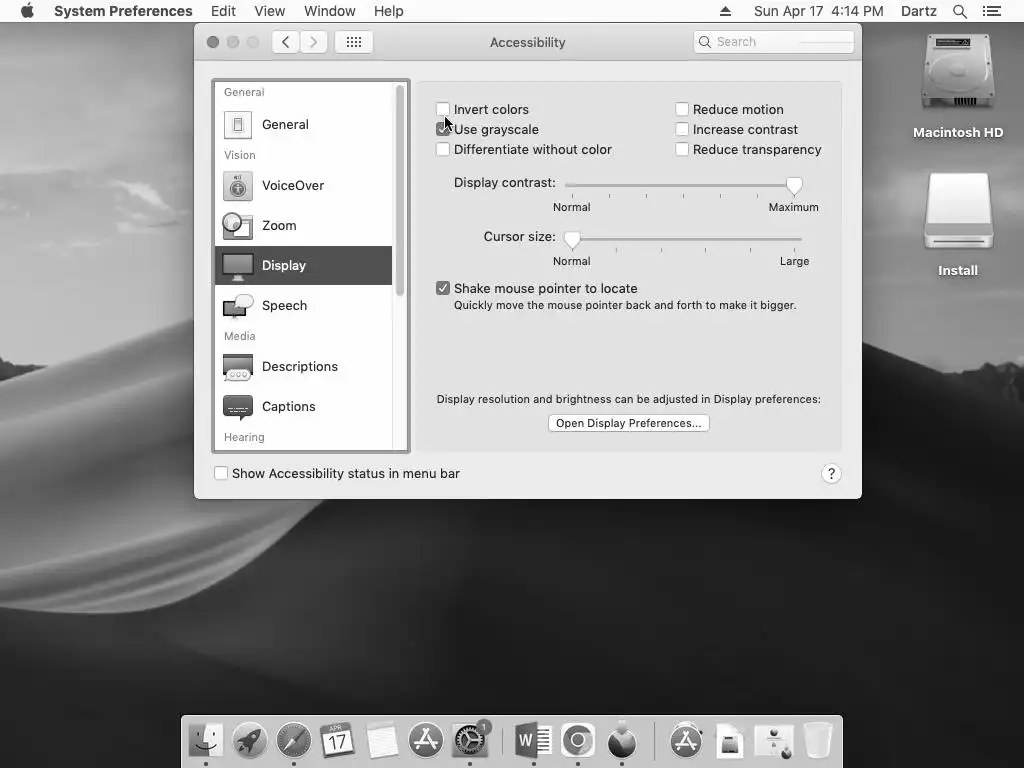The width and height of the screenshot is (1024, 768).
Task: Click the sidebar scrollbar
Action: (400, 190)
